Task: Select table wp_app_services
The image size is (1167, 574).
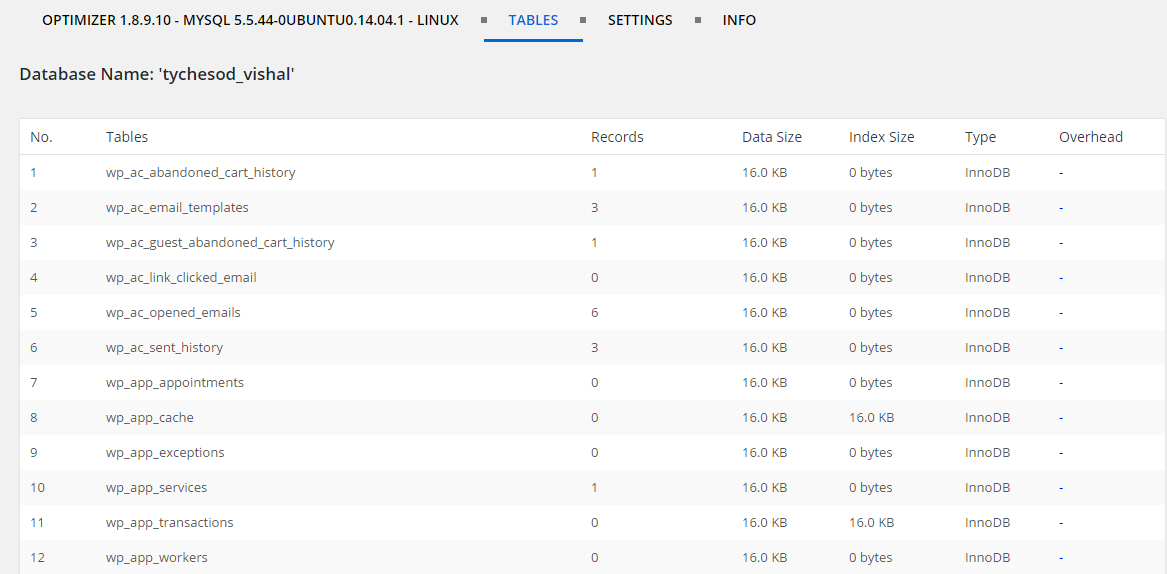Action: [x=156, y=488]
